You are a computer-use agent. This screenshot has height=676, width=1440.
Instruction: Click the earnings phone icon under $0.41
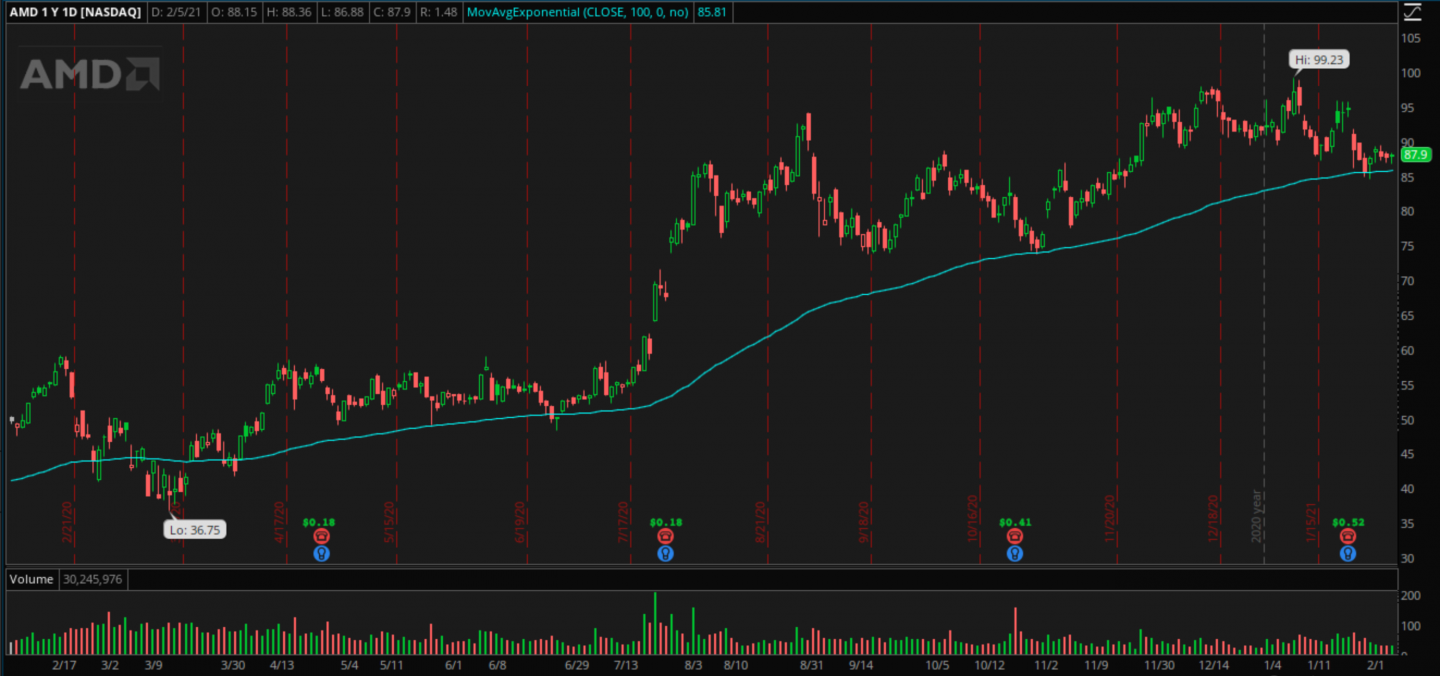(1015, 537)
